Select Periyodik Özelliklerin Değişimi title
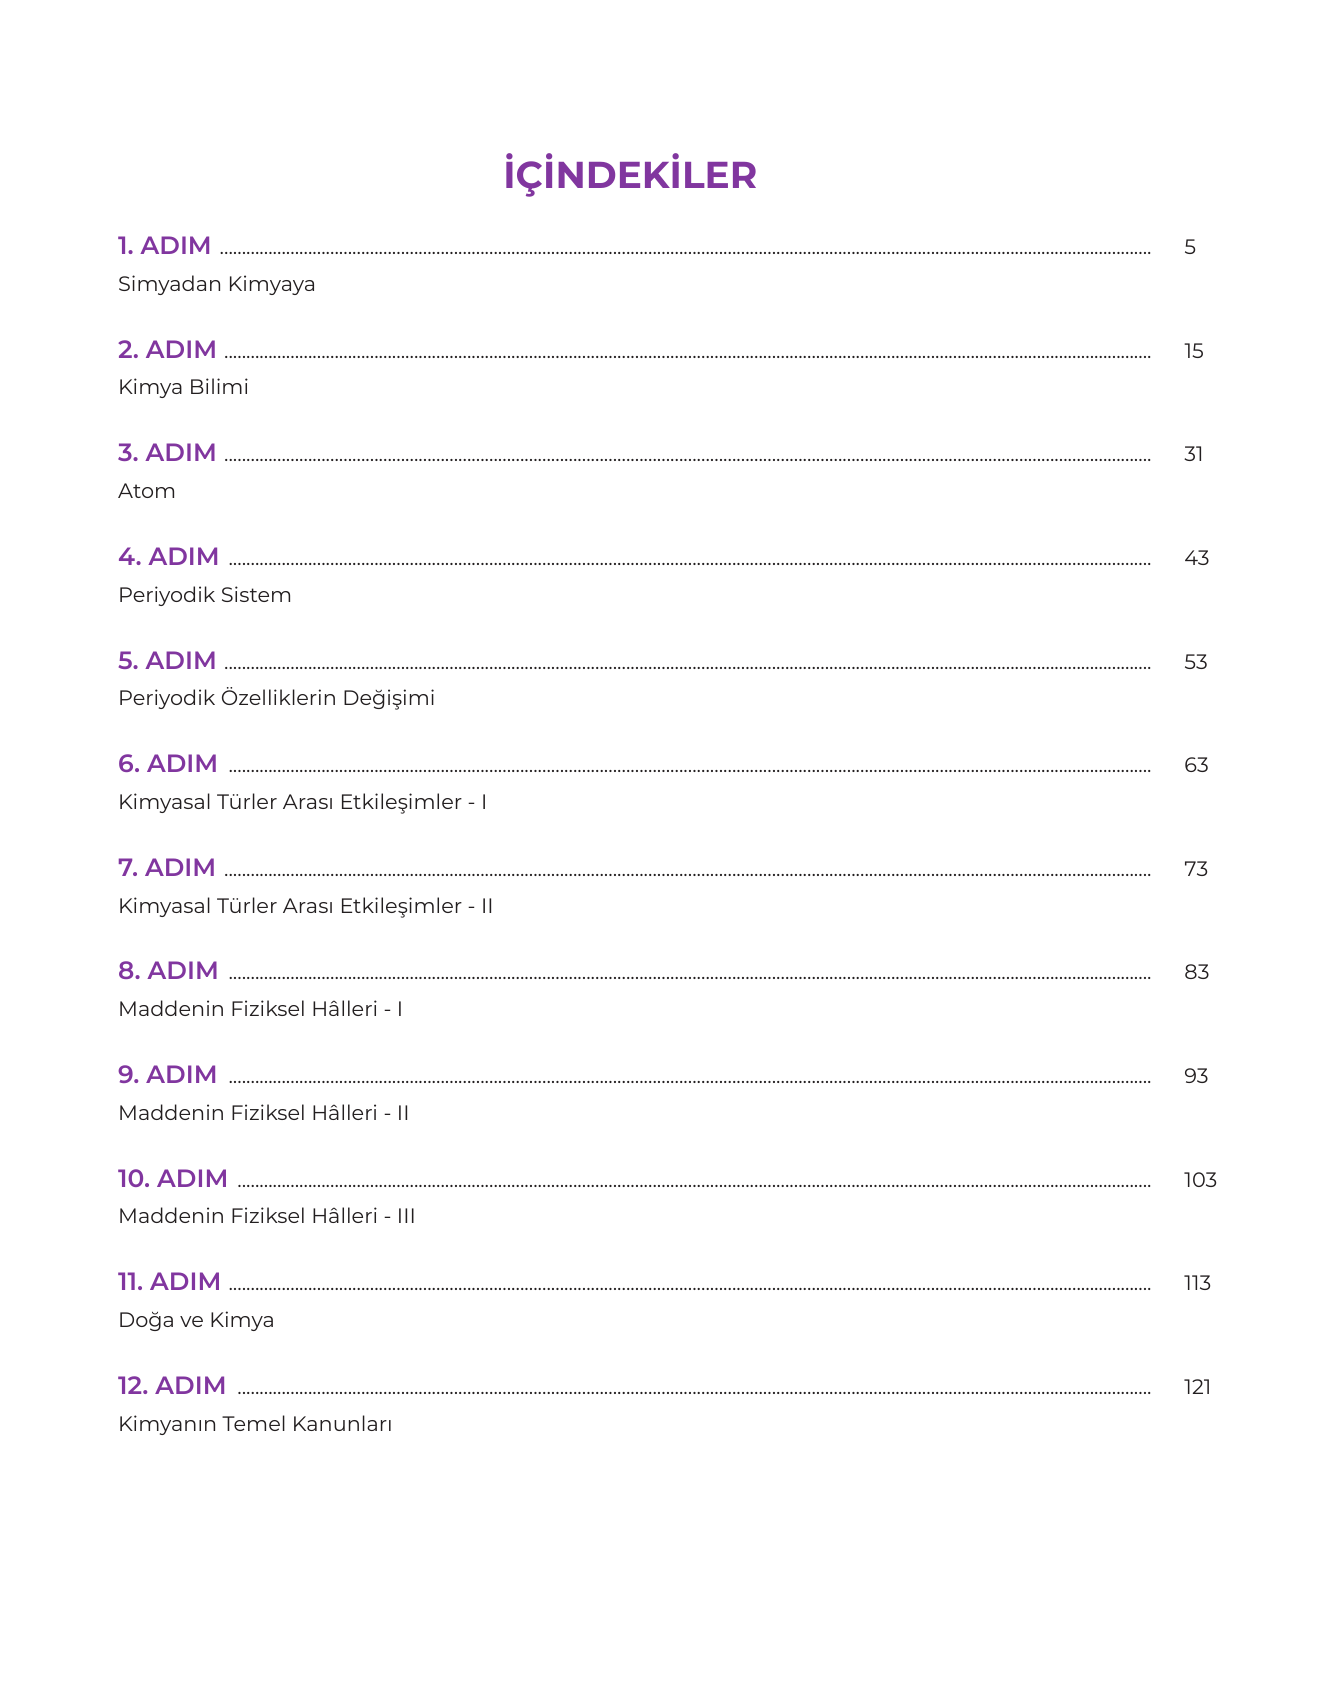This screenshot has height=1684, width=1329. coord(276,698)
